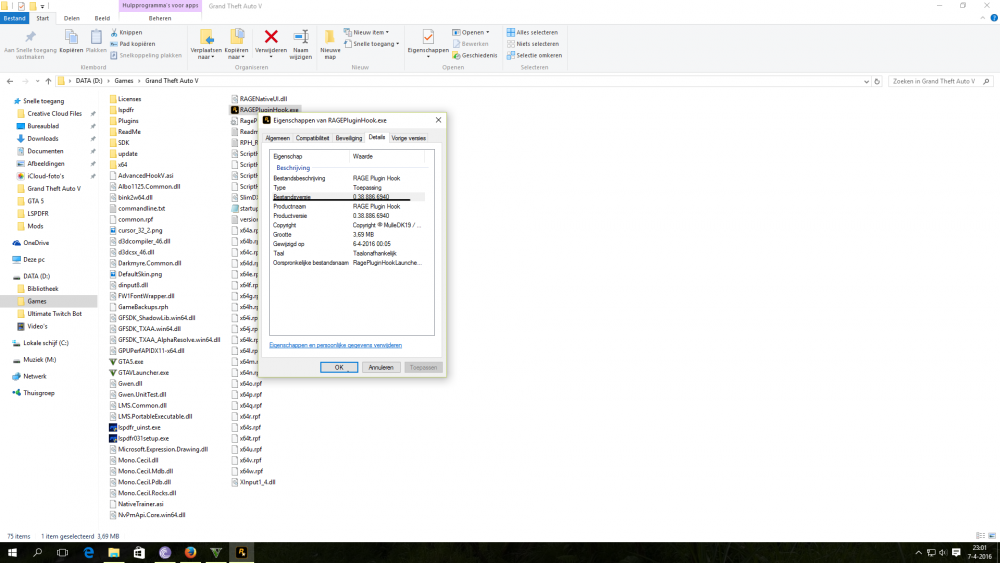Select GTAVLauncher.exe file

pos(143,372)
